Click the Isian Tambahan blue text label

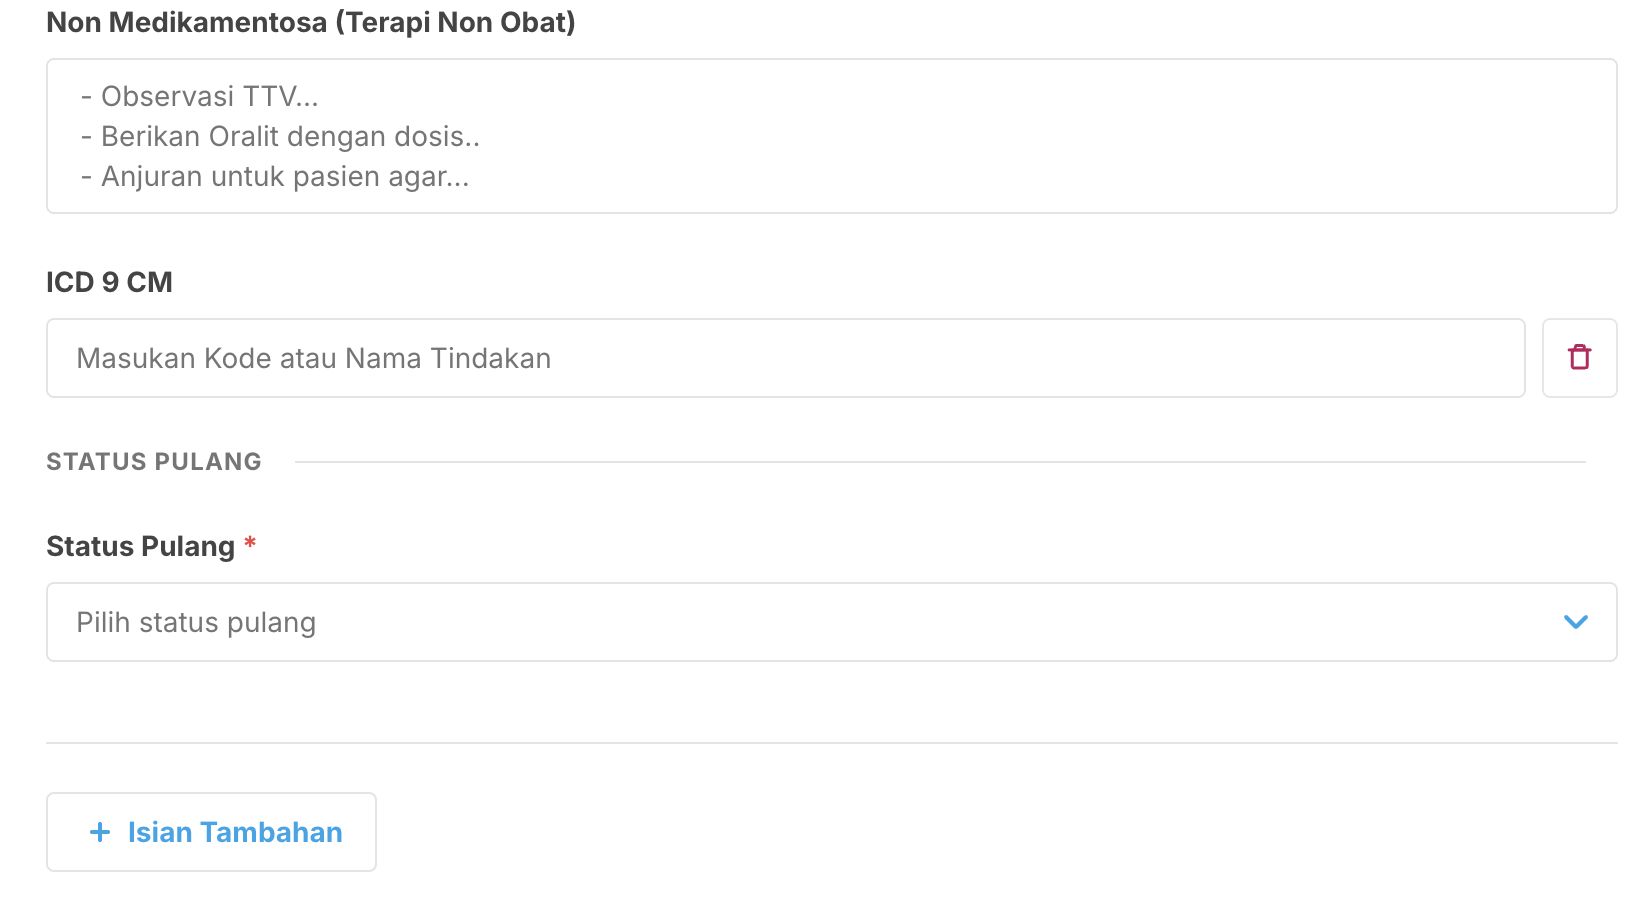(x=235, y=832)
